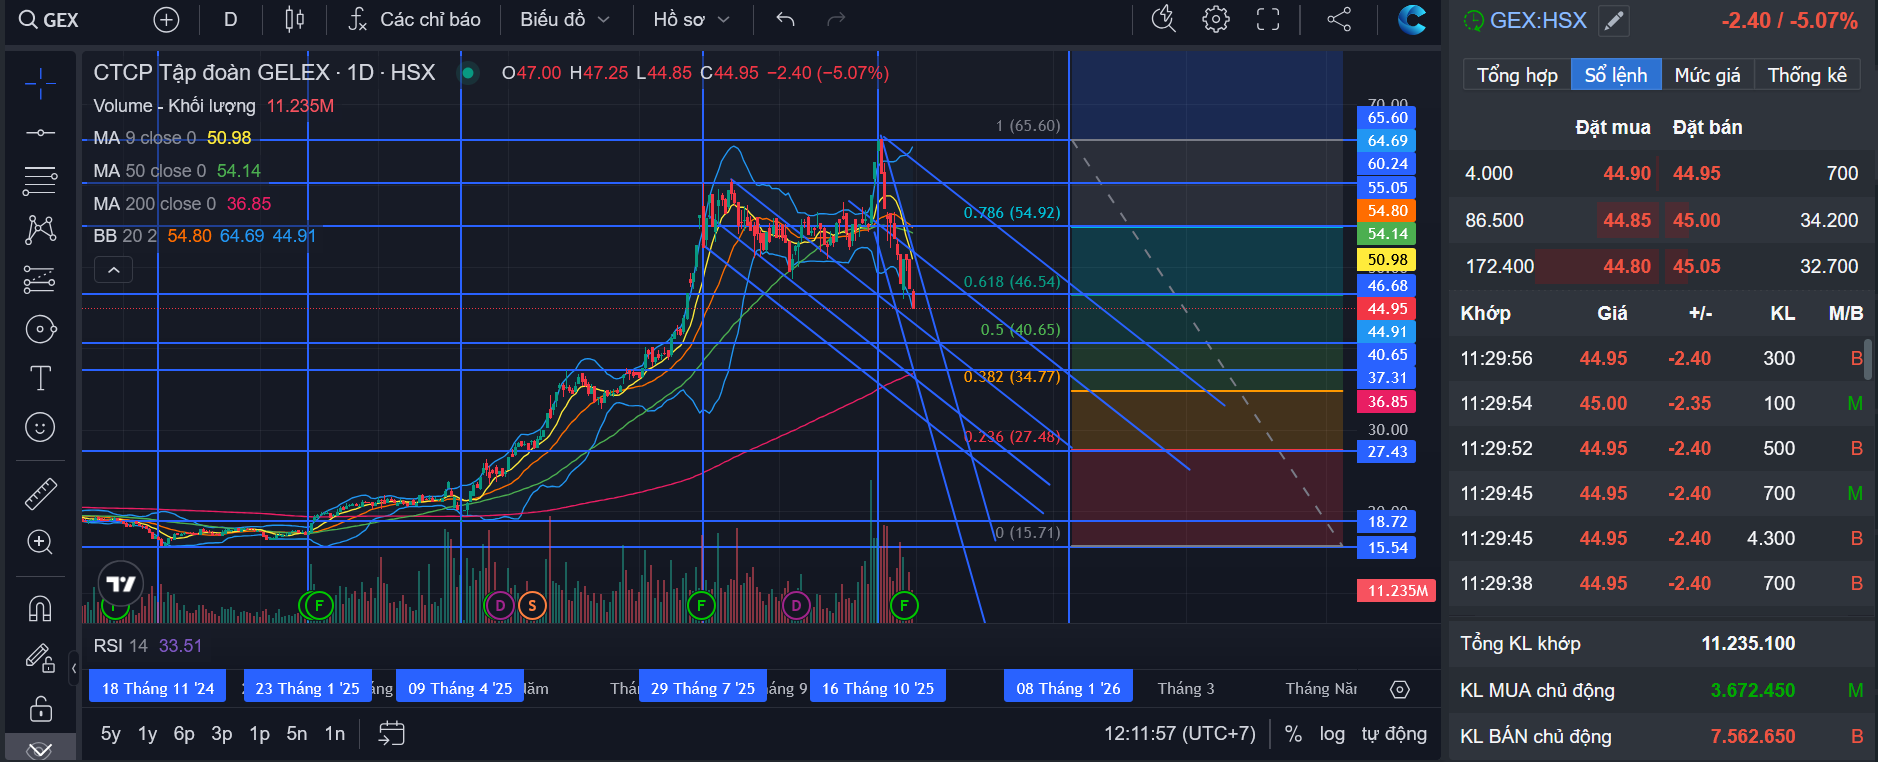
Task: Select the text annotation tool
Action: click(x=40, y=378)
